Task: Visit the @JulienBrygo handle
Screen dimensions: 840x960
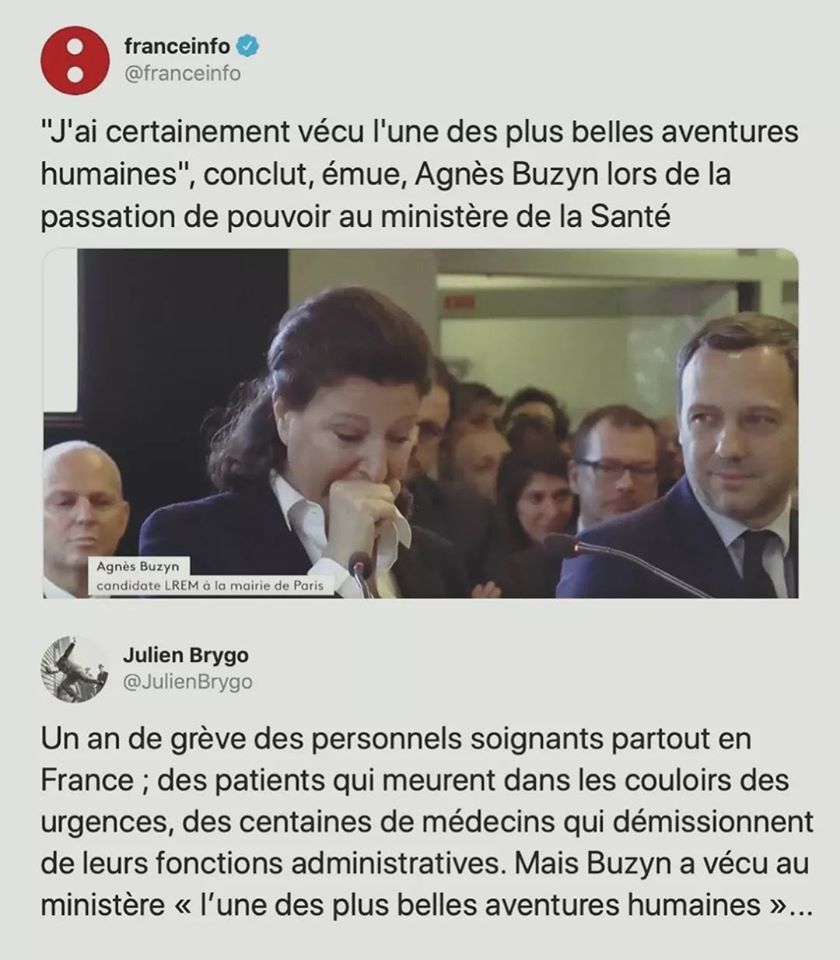Action: tap(188, 682)
